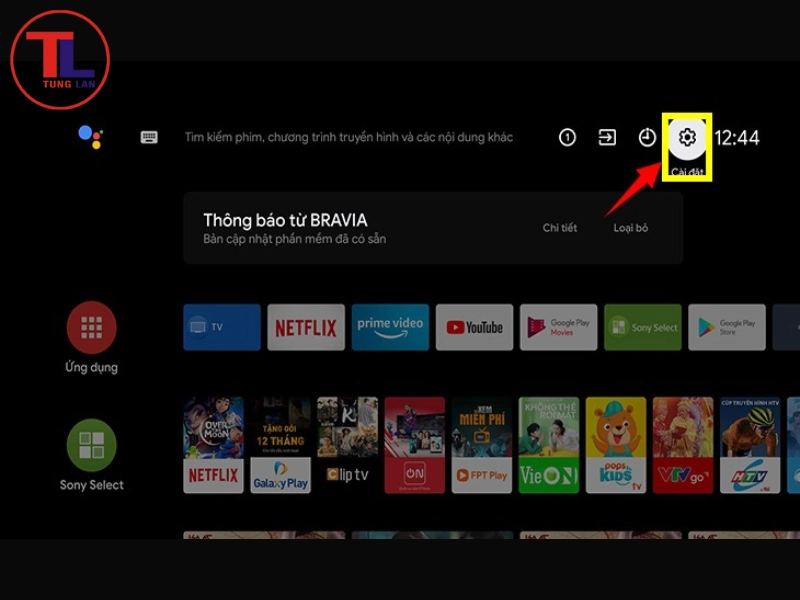Open Google Play Movies
This screenshot has height=600, width=800.
558,327
